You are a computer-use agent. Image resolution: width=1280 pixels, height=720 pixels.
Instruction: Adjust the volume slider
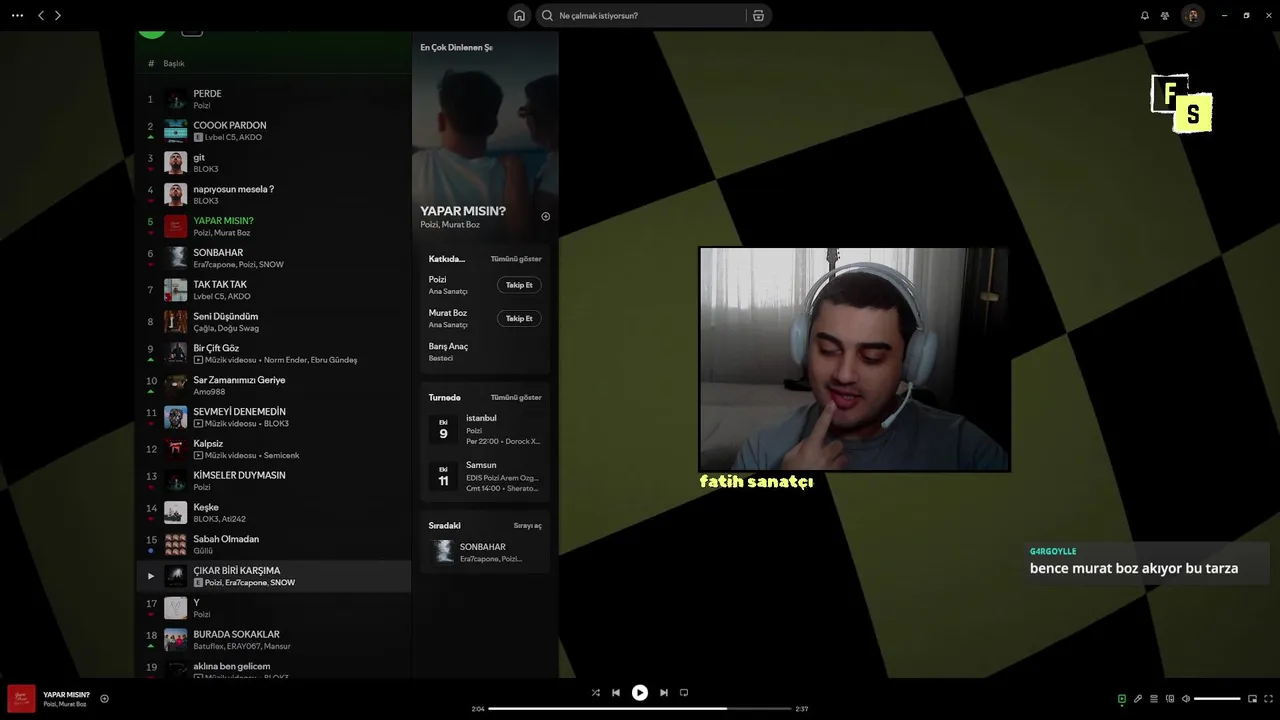[1217, 699]
